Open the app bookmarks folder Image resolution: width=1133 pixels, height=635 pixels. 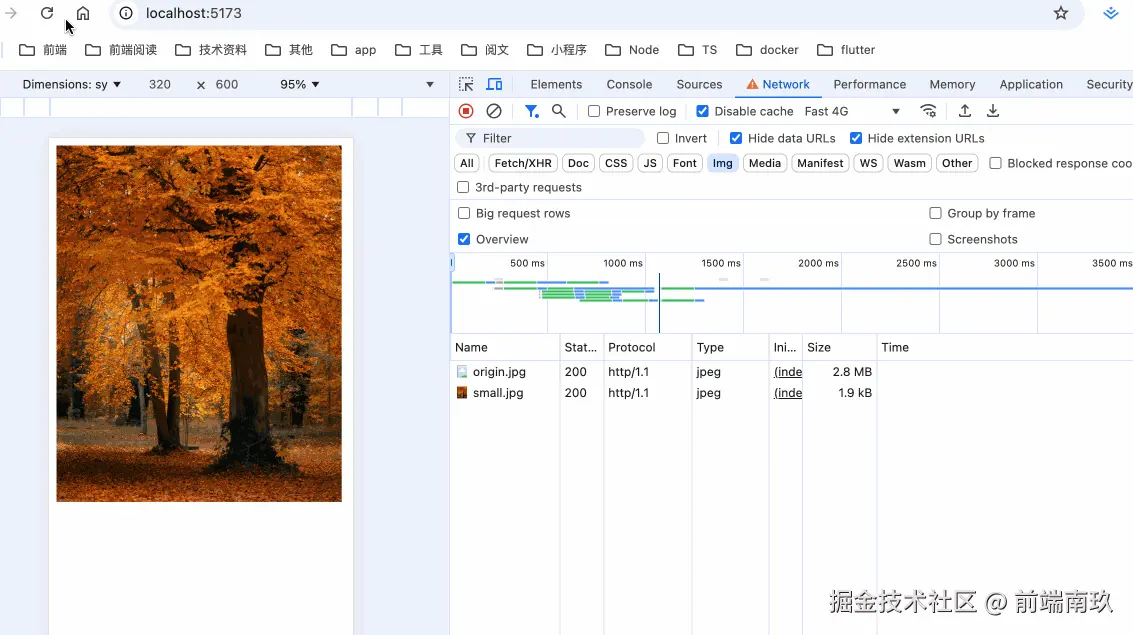[x=353, y=50]
